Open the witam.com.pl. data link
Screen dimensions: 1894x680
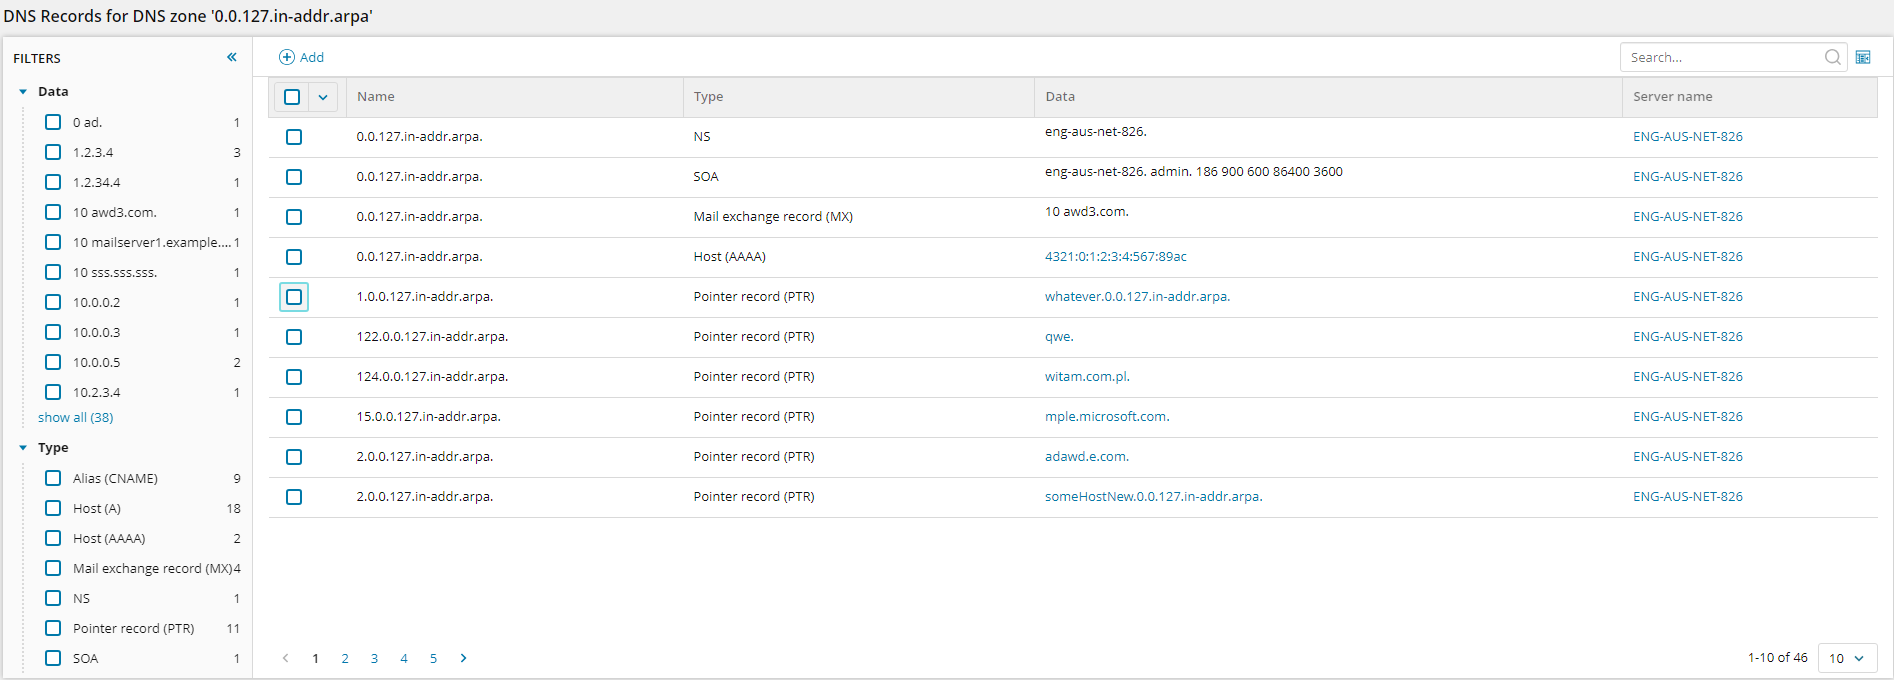tap(1087, 377)
